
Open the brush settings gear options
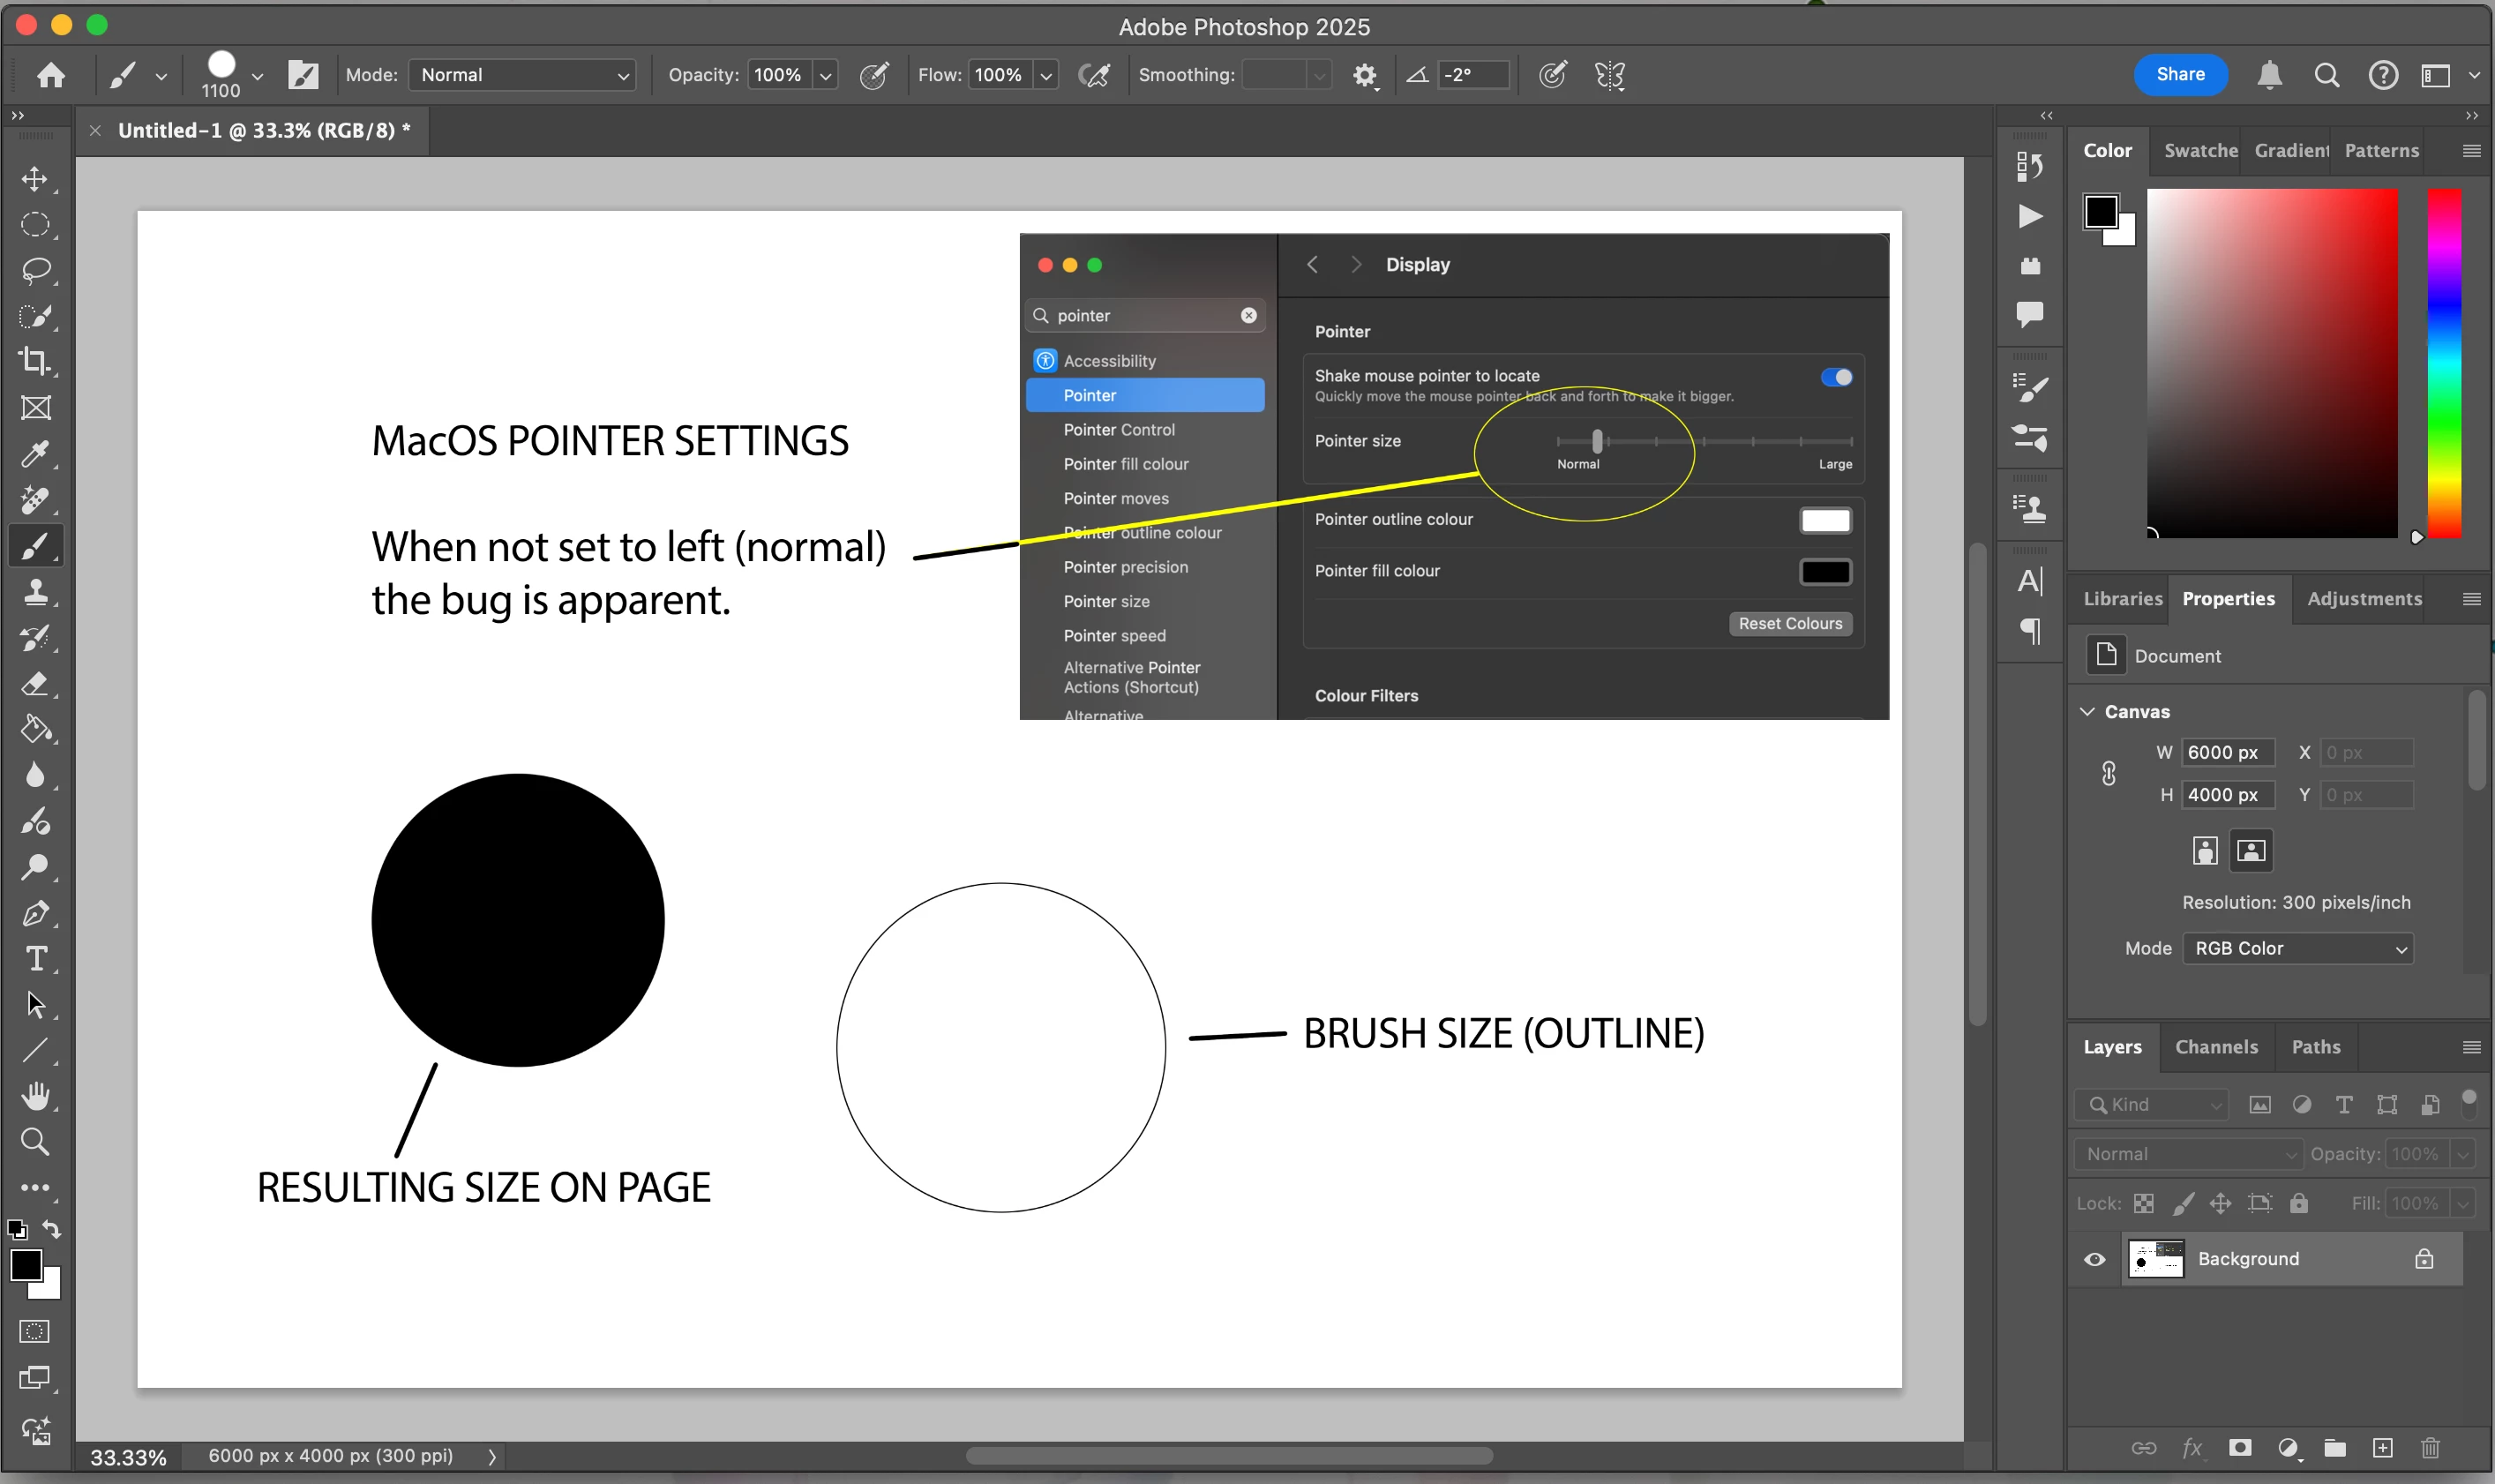pyautogui.click(x=1364, y=75)
